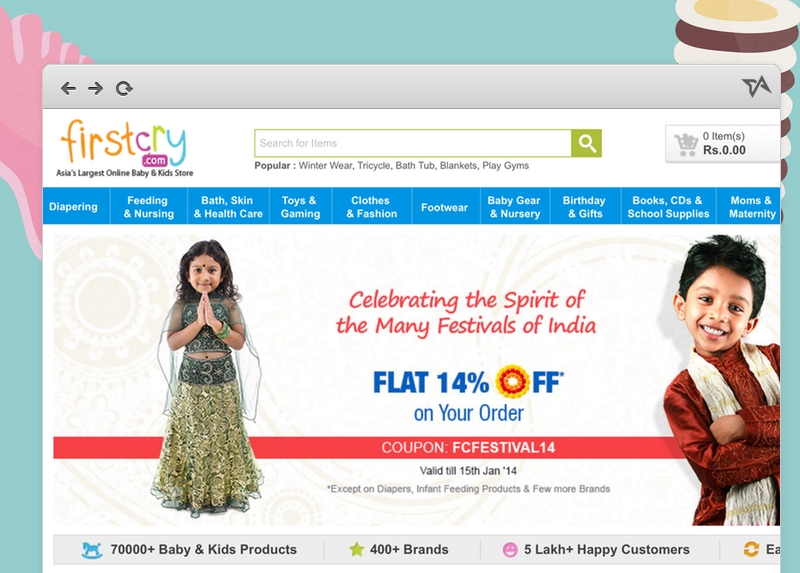The width and height of the screenshot is (800, 573).
Task: Select Clothes & Fashion category
Action: point(371,207)
